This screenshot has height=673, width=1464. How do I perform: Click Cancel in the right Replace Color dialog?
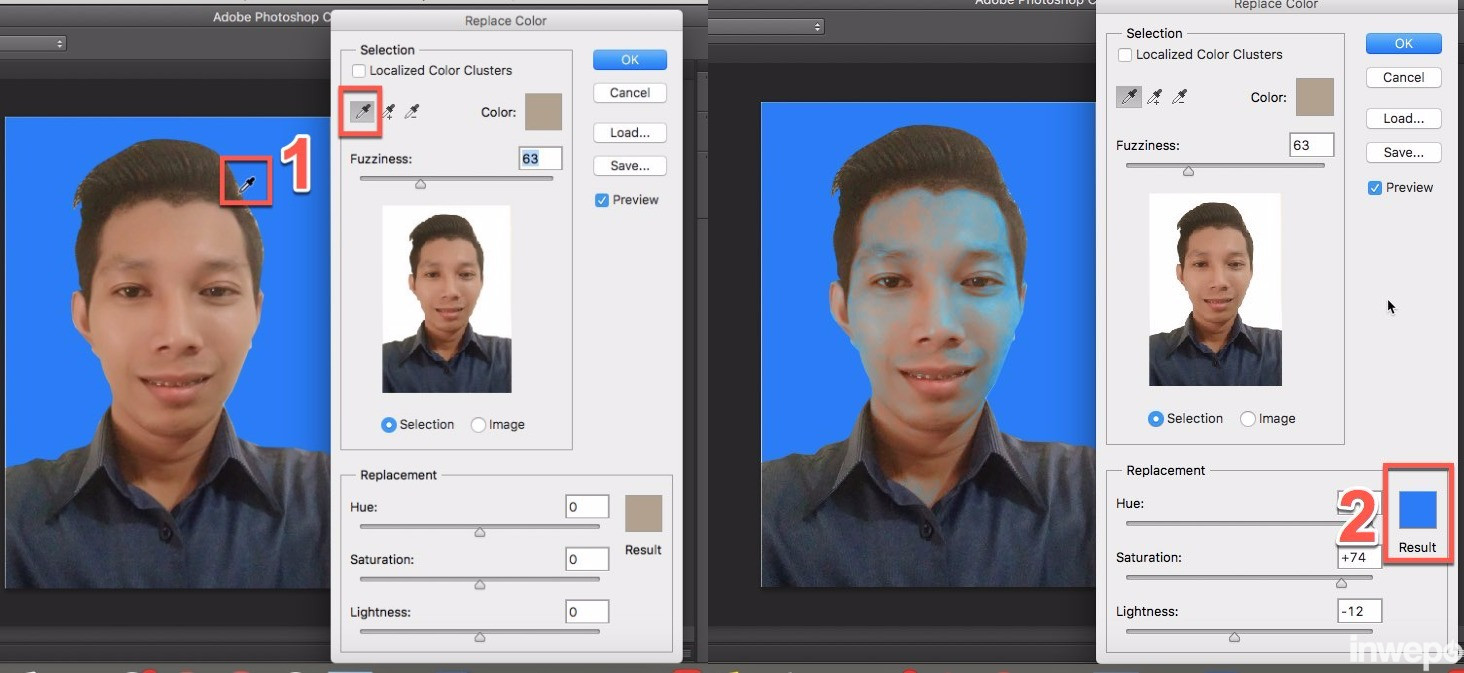1403,77
